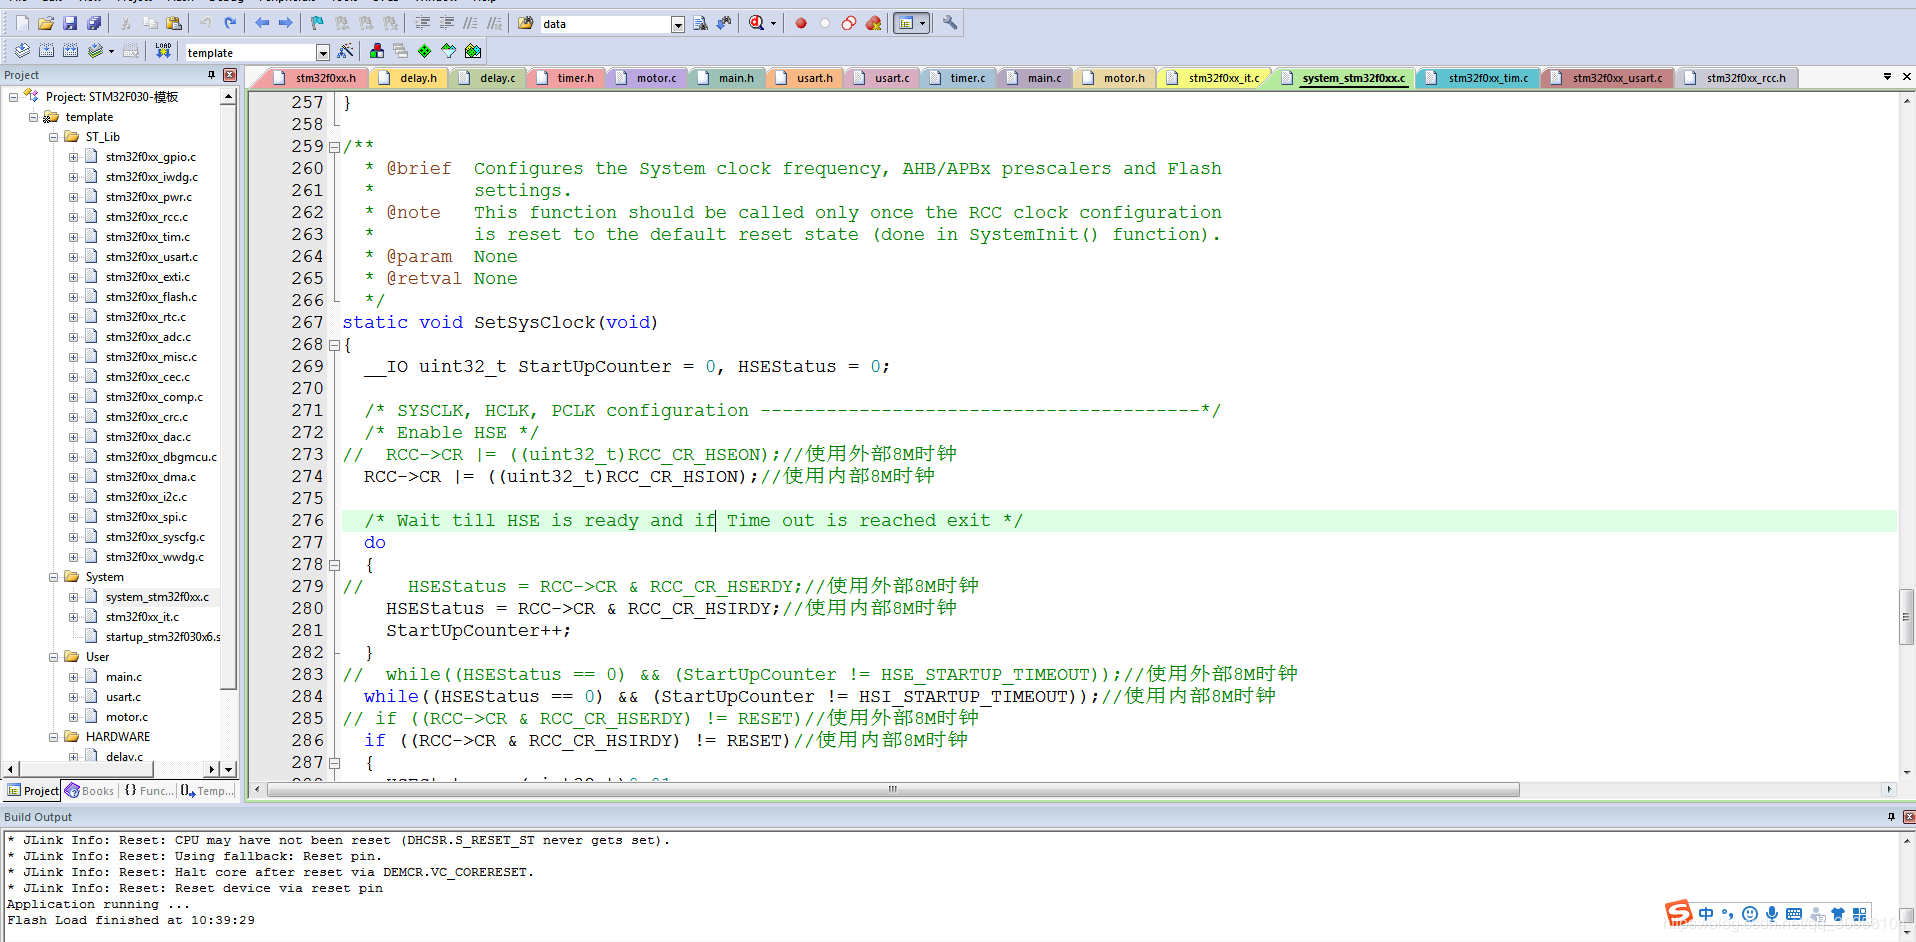
Task: Create a new file from toolbar
Action: [22, 23]
